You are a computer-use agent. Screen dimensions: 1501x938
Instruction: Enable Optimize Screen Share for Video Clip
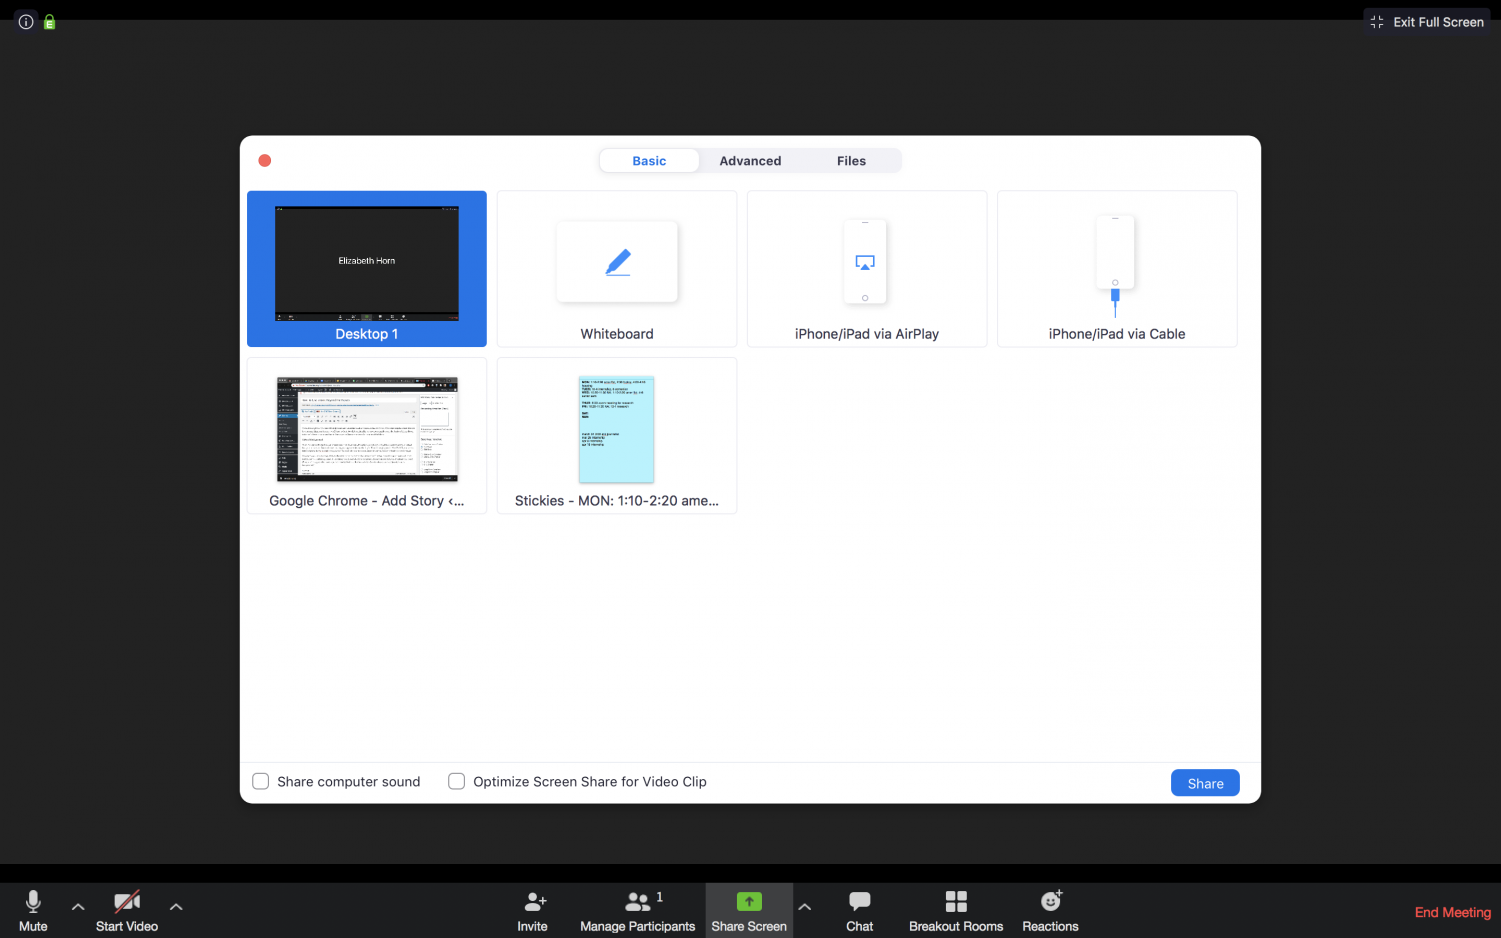pyautogui.click(x=457, y=781)
